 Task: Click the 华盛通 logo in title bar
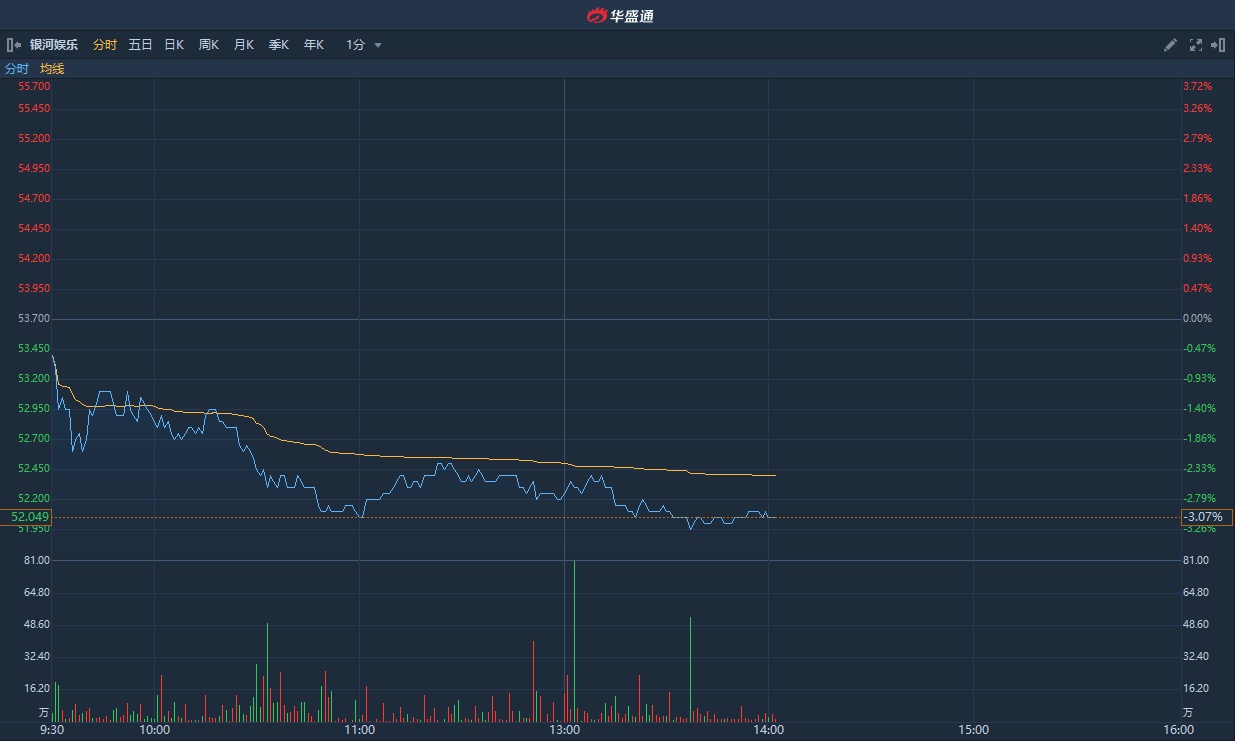tap(618, 15)
